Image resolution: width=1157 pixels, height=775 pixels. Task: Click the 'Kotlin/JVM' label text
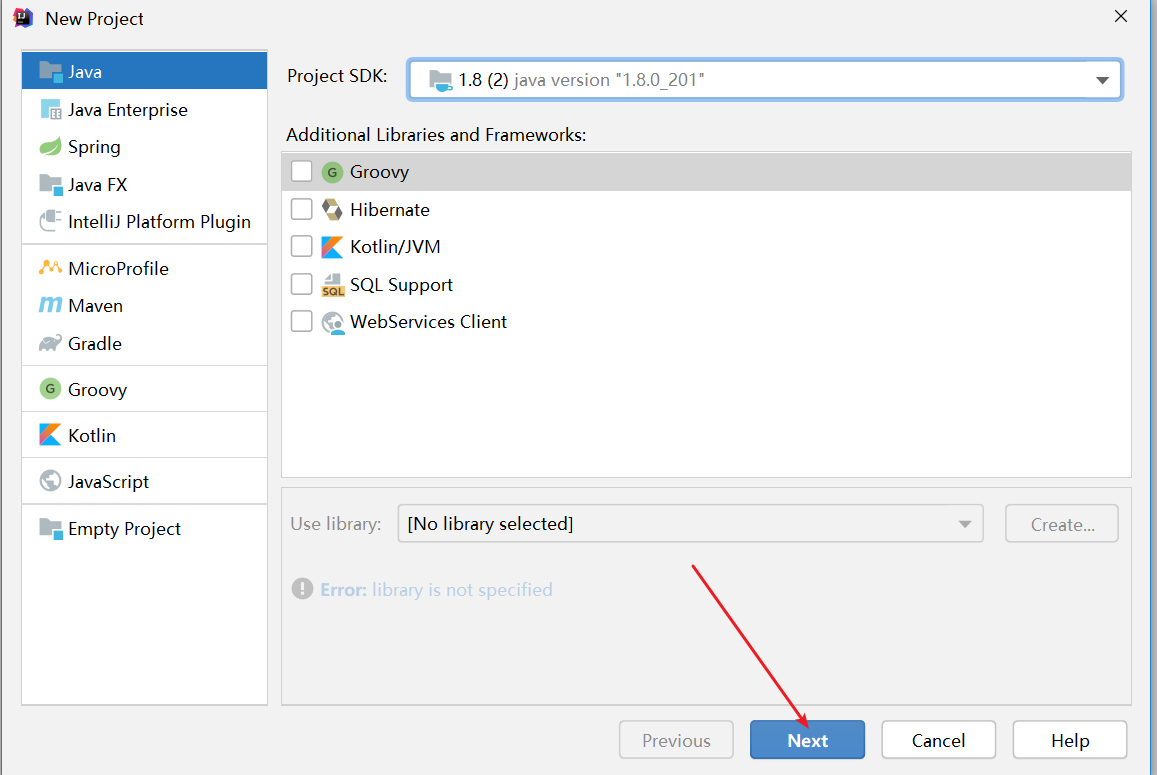[x=395, y=247]
